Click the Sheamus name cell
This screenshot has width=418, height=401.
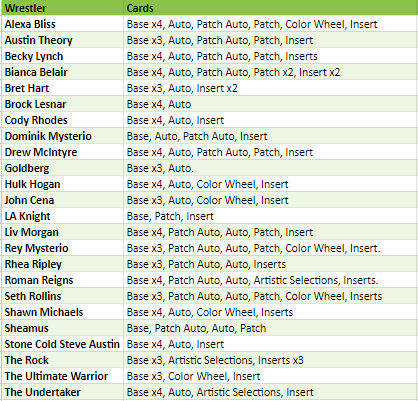(x=62, y=328)
